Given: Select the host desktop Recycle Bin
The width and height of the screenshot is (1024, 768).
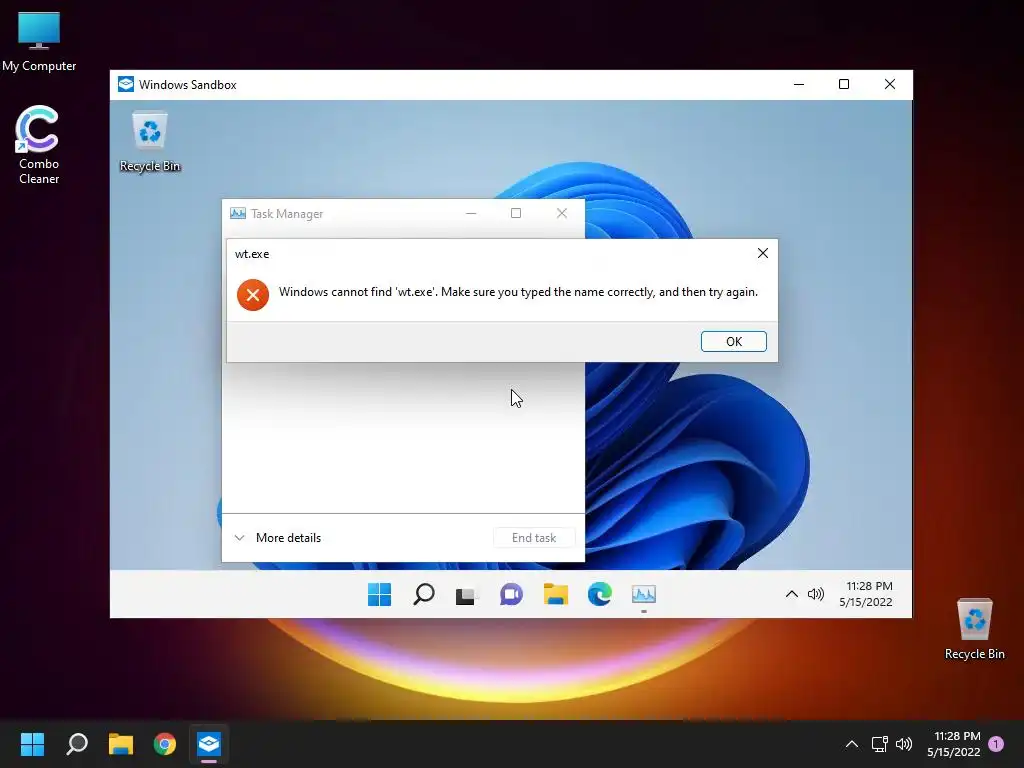Looking at the screenshot, I should click(974, 629).
